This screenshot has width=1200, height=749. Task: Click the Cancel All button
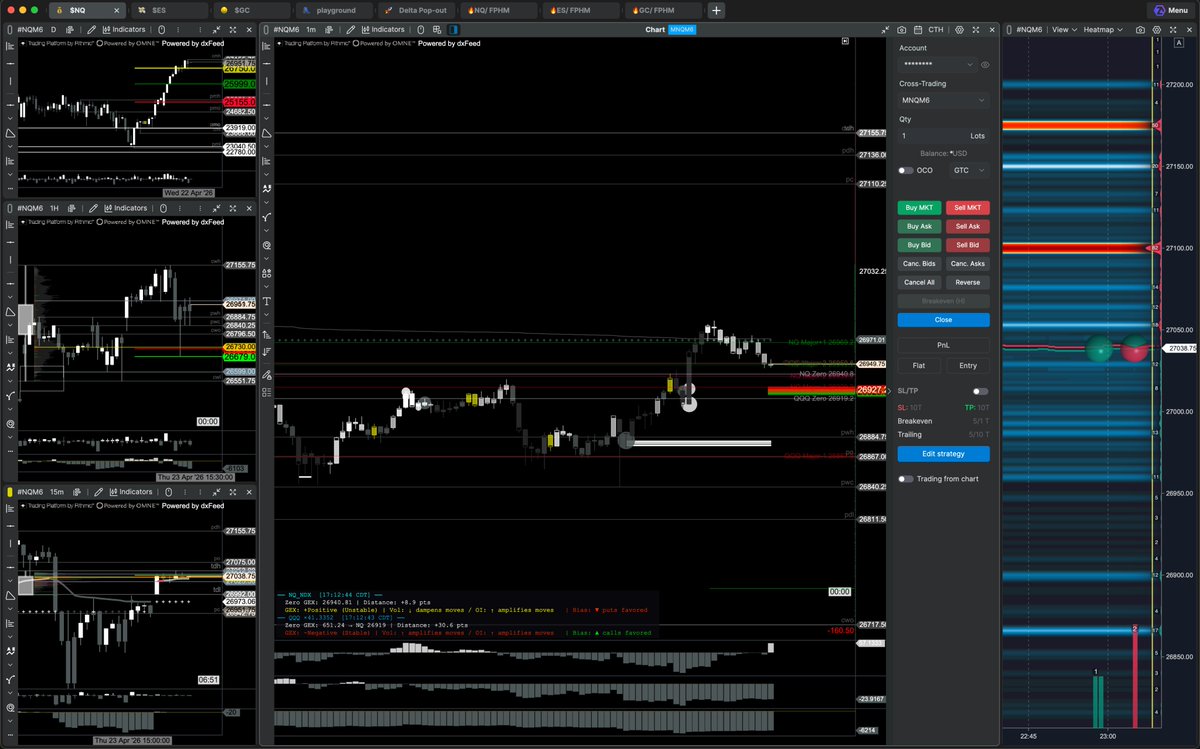pos(919,282)
